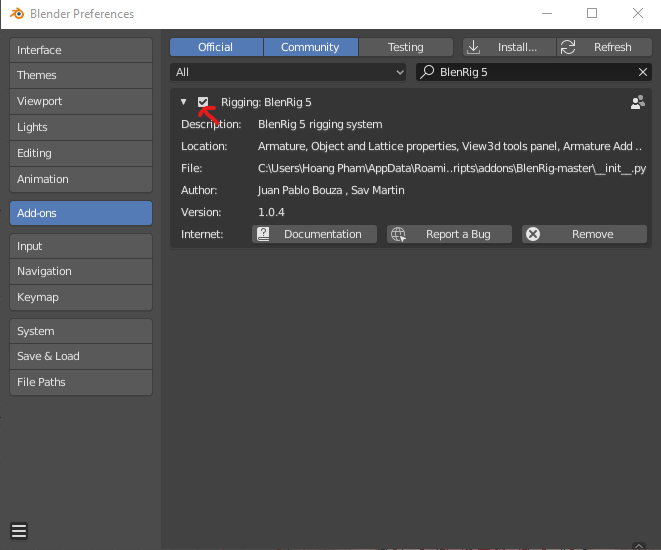
Task: Clear the BlenRig 5 search text
Action: pos(642,72)
